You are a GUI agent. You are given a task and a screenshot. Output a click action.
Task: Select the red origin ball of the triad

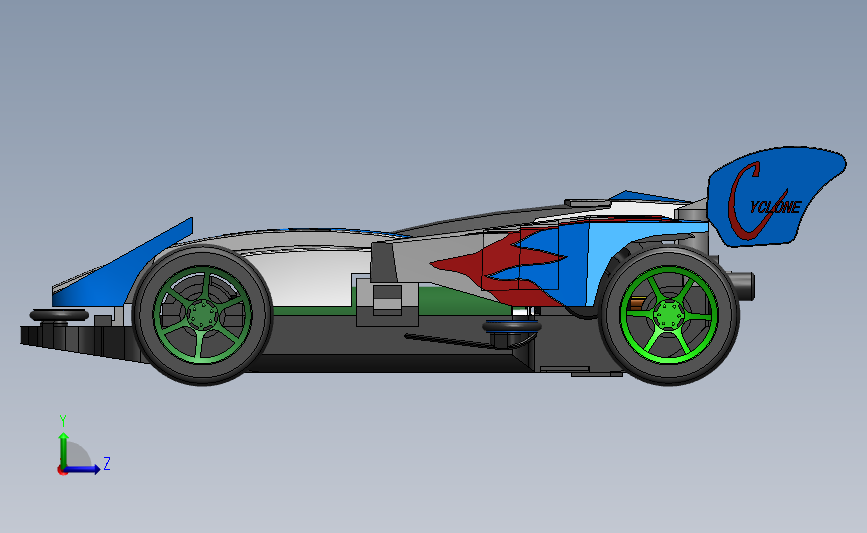tap(62, 471)
